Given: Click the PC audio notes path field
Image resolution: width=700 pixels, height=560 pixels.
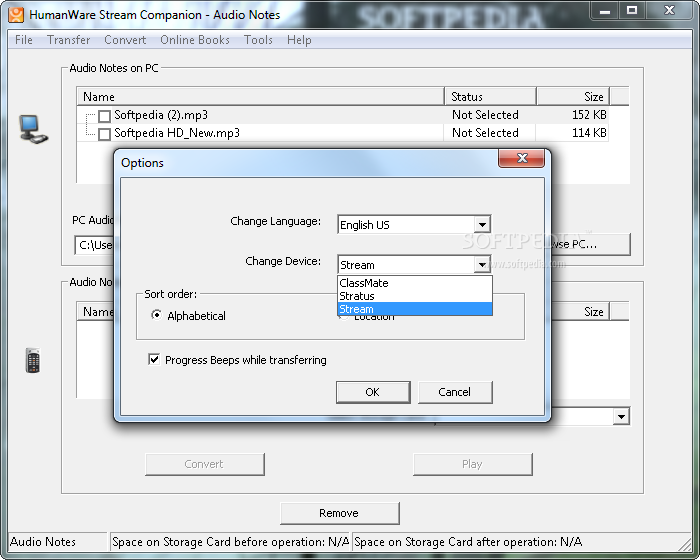Looking at the screenshot, I should [x=94, y=245].
